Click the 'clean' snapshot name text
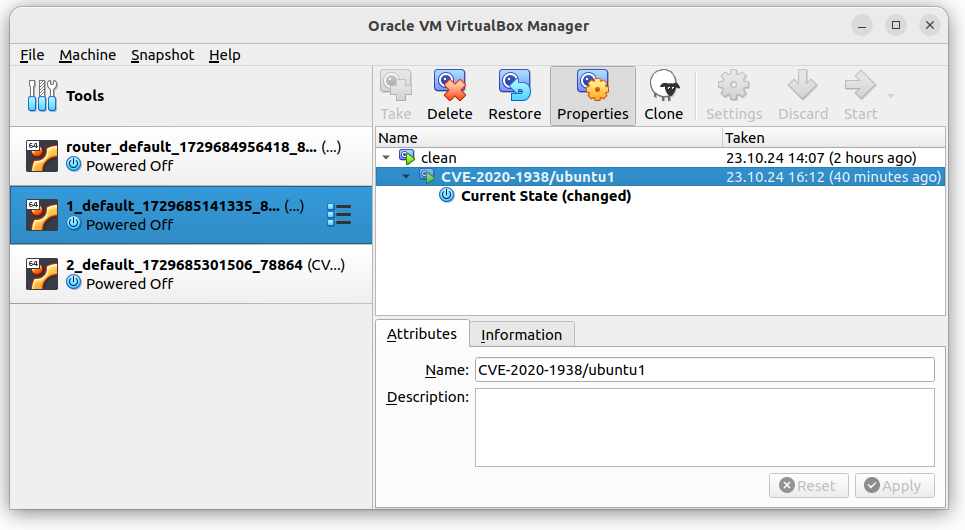965x530 pixels. 438,158
